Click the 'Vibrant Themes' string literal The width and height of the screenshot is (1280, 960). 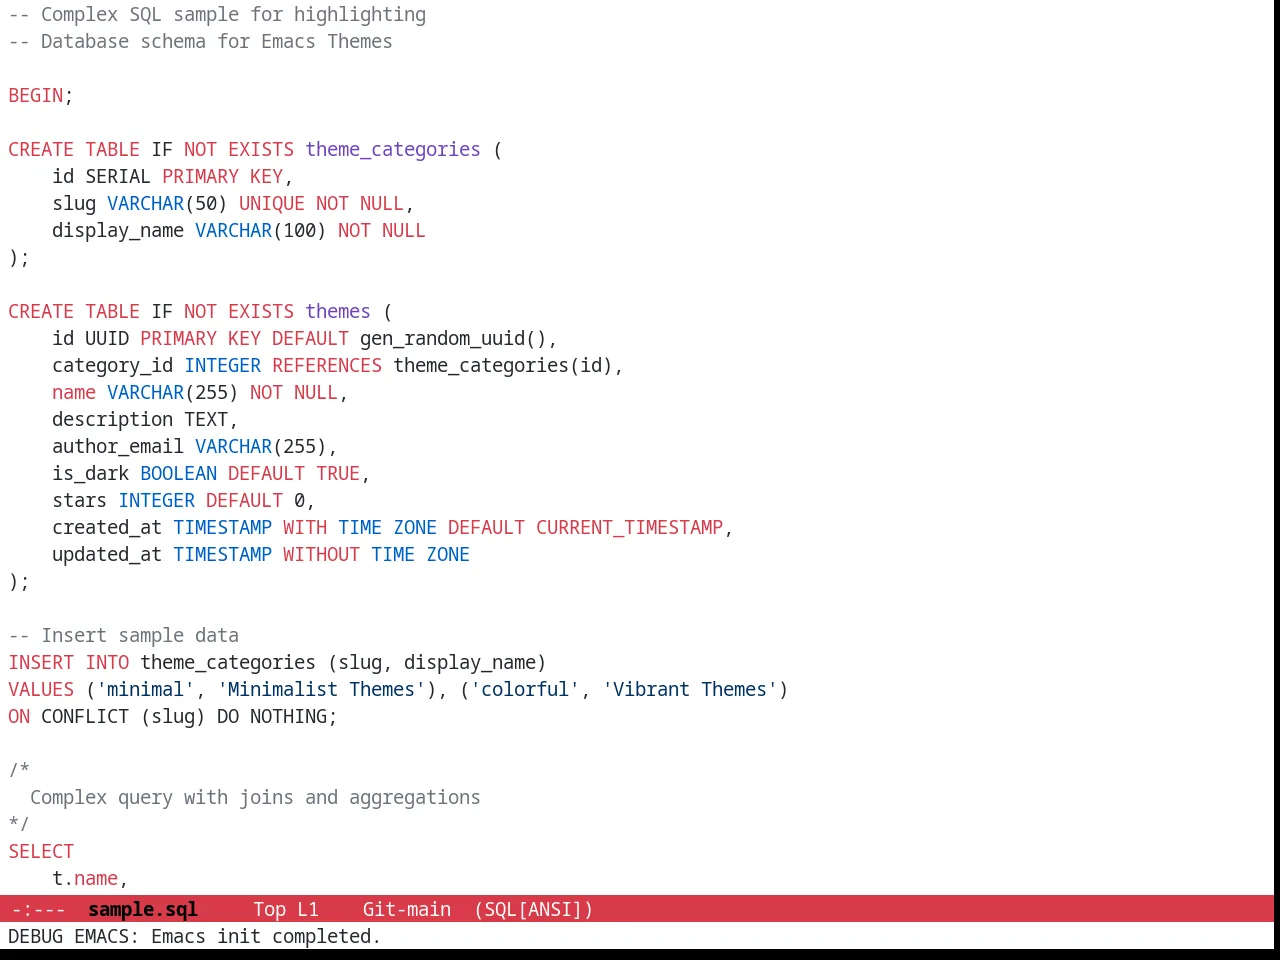(x=690, y=689)
